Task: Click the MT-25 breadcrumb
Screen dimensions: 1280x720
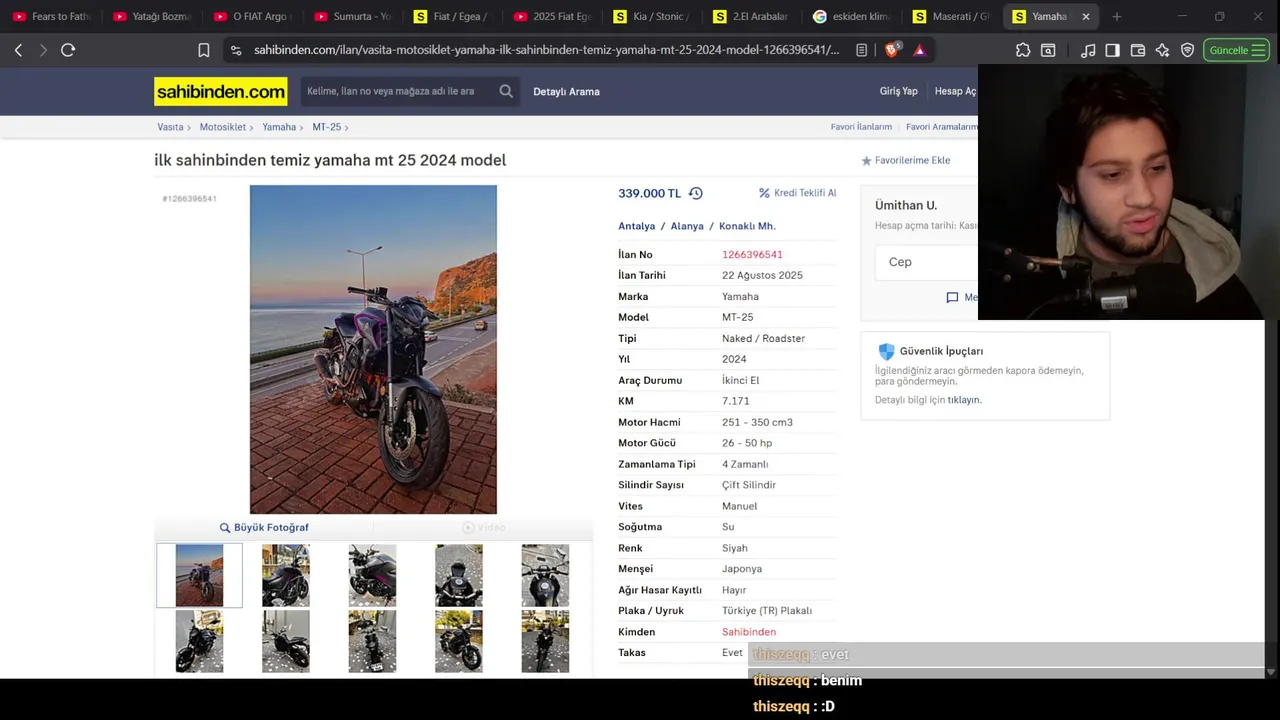Action: 326,127
